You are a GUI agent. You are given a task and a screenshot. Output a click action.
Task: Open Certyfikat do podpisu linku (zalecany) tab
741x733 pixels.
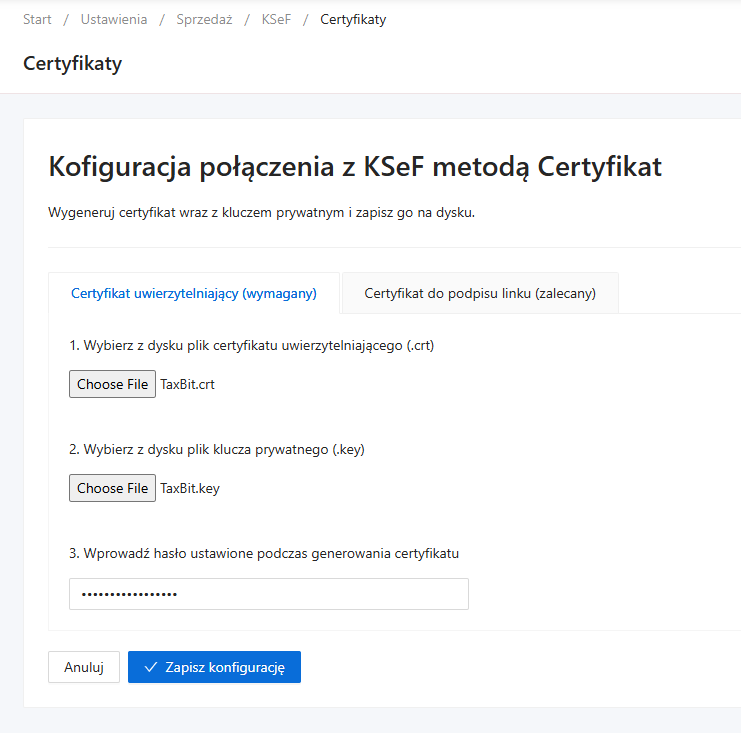point(480,293)
